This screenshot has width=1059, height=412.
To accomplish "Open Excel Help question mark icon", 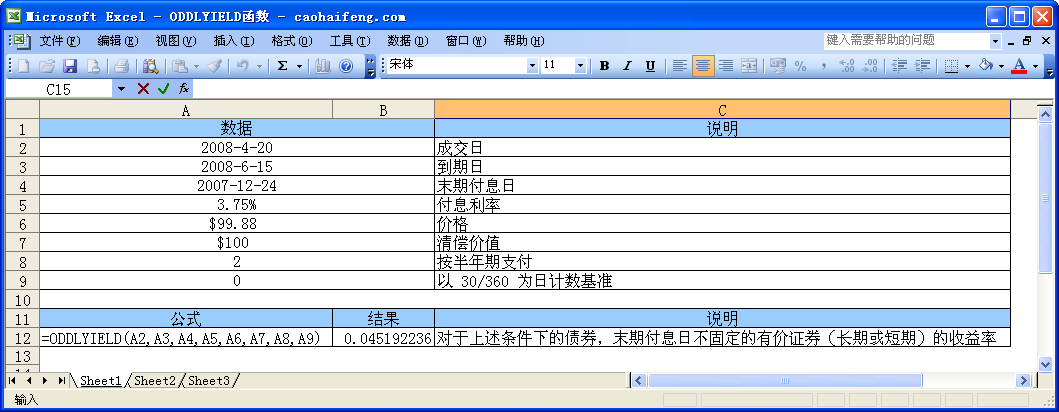I will [x=346, y=66].
